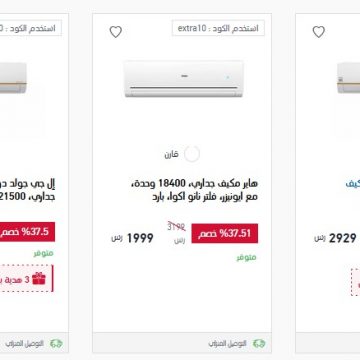Click the extra10 coupon code label

218,28
